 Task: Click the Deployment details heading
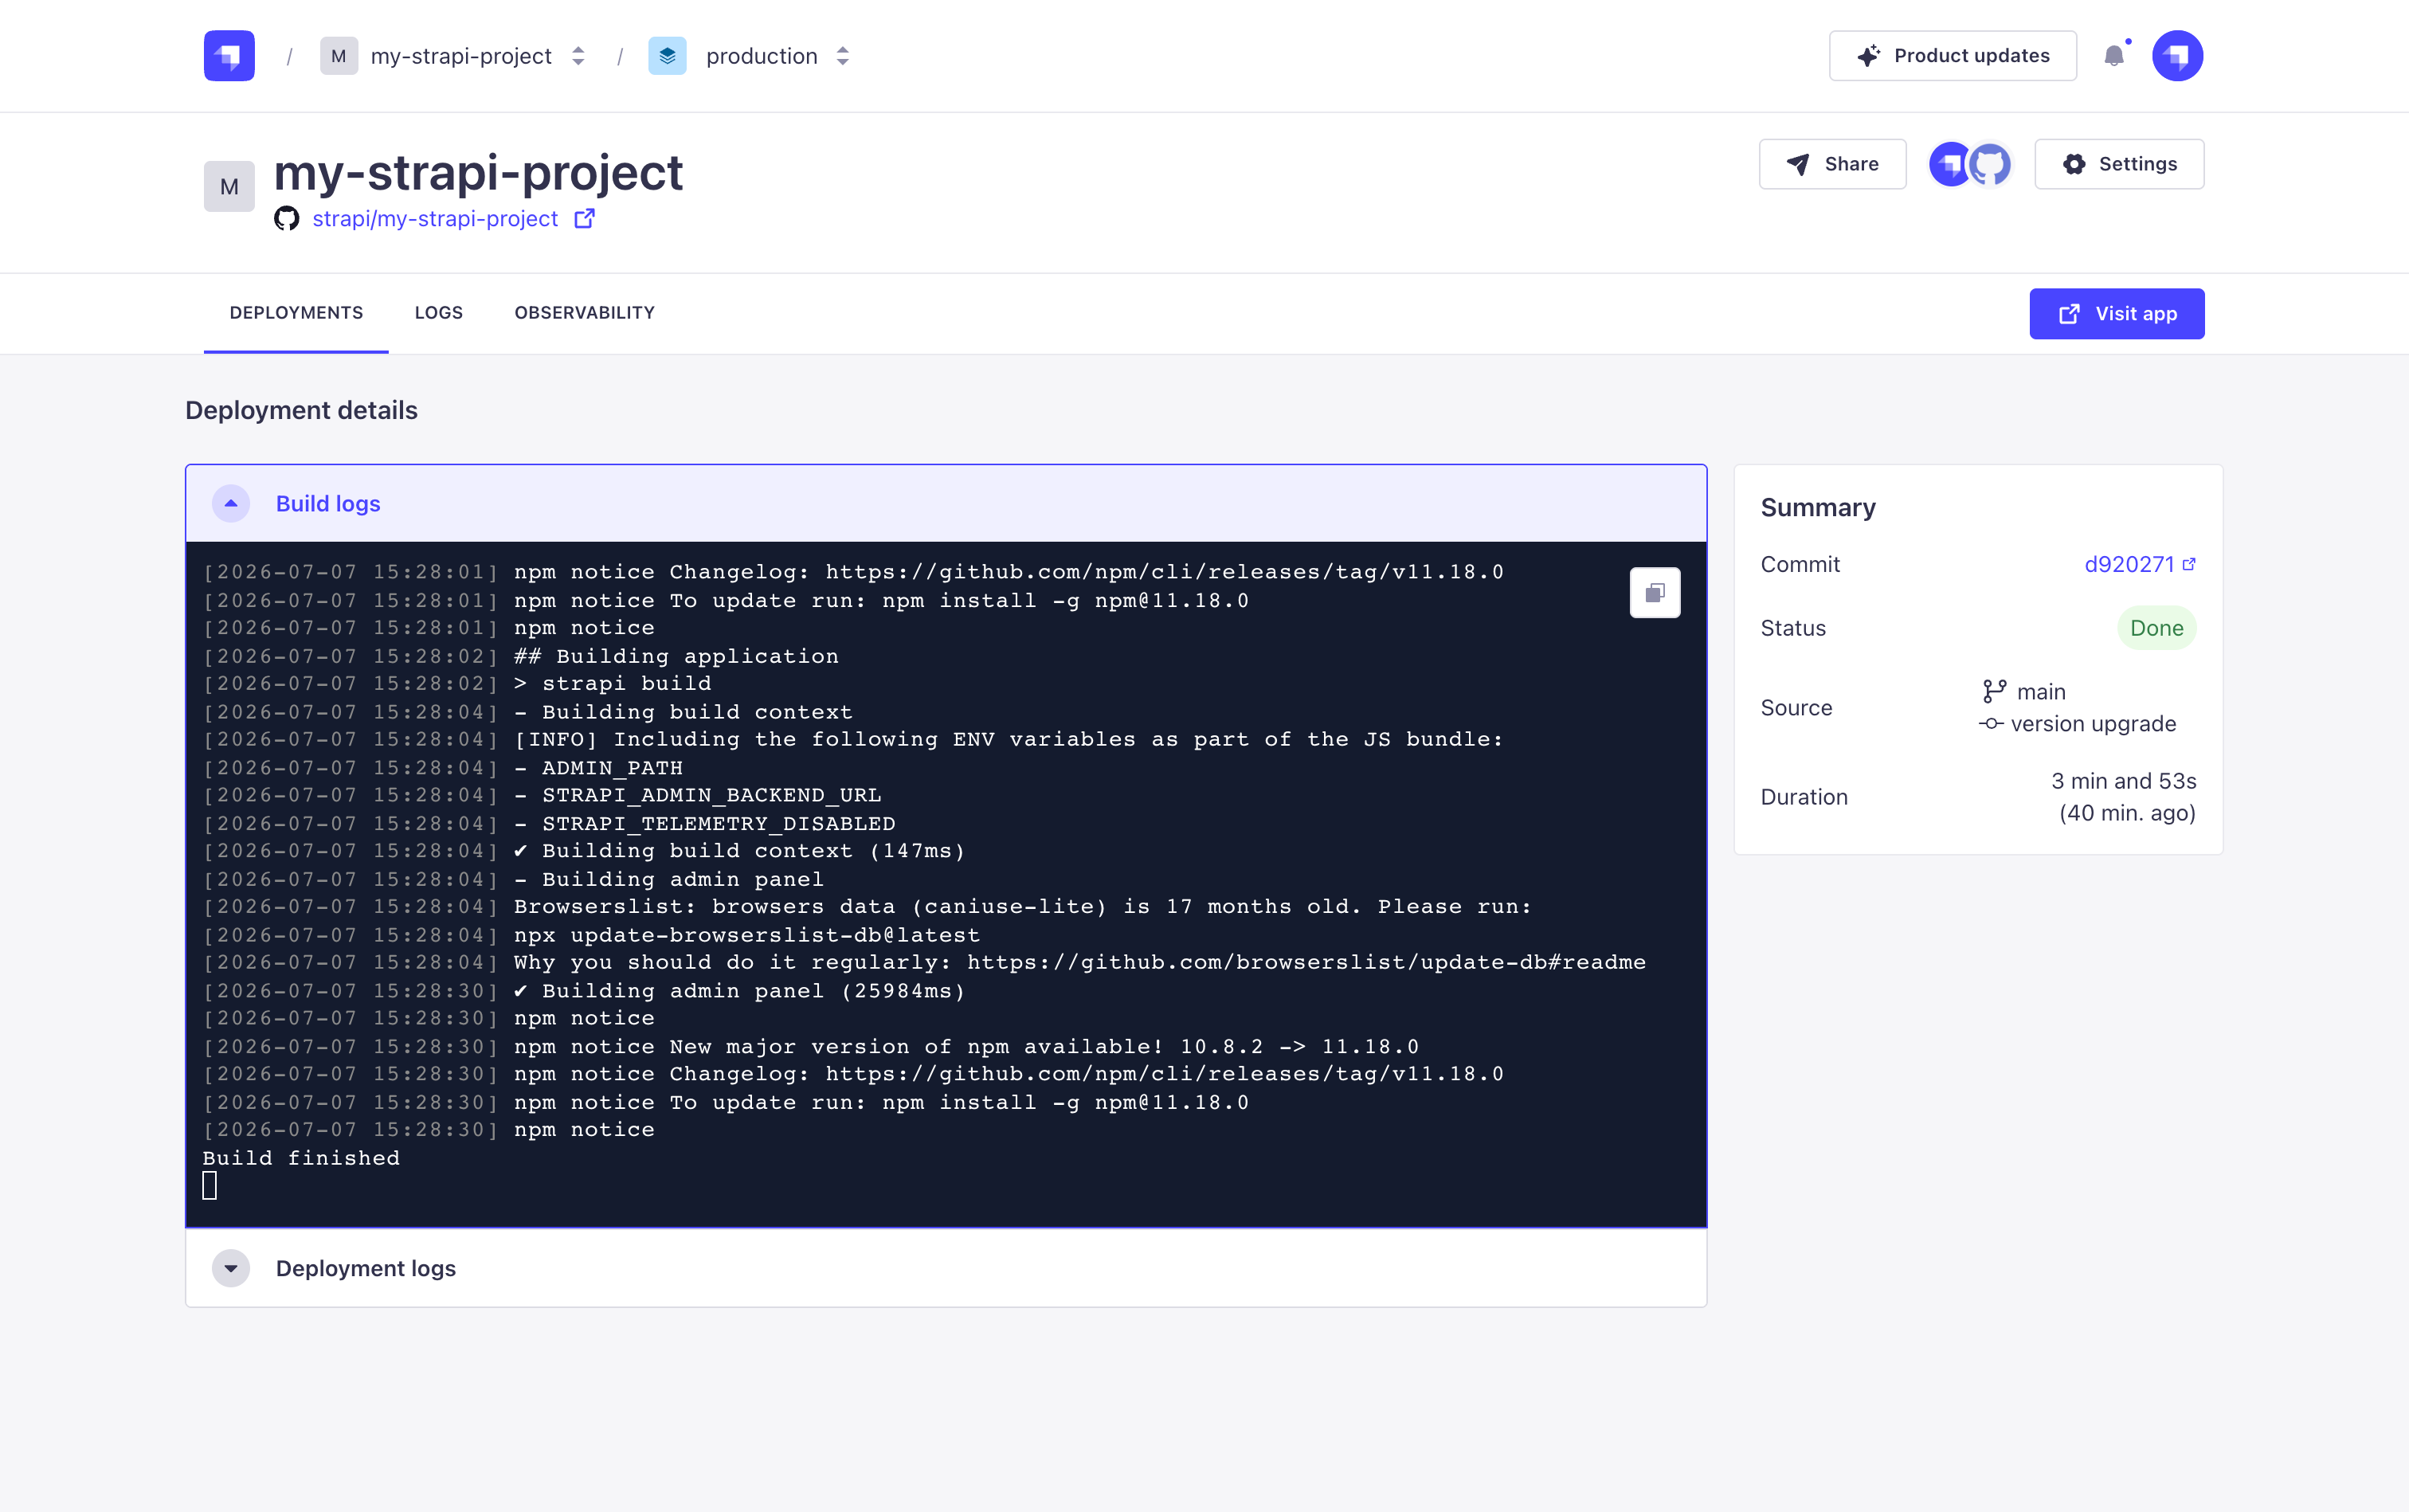301,411
